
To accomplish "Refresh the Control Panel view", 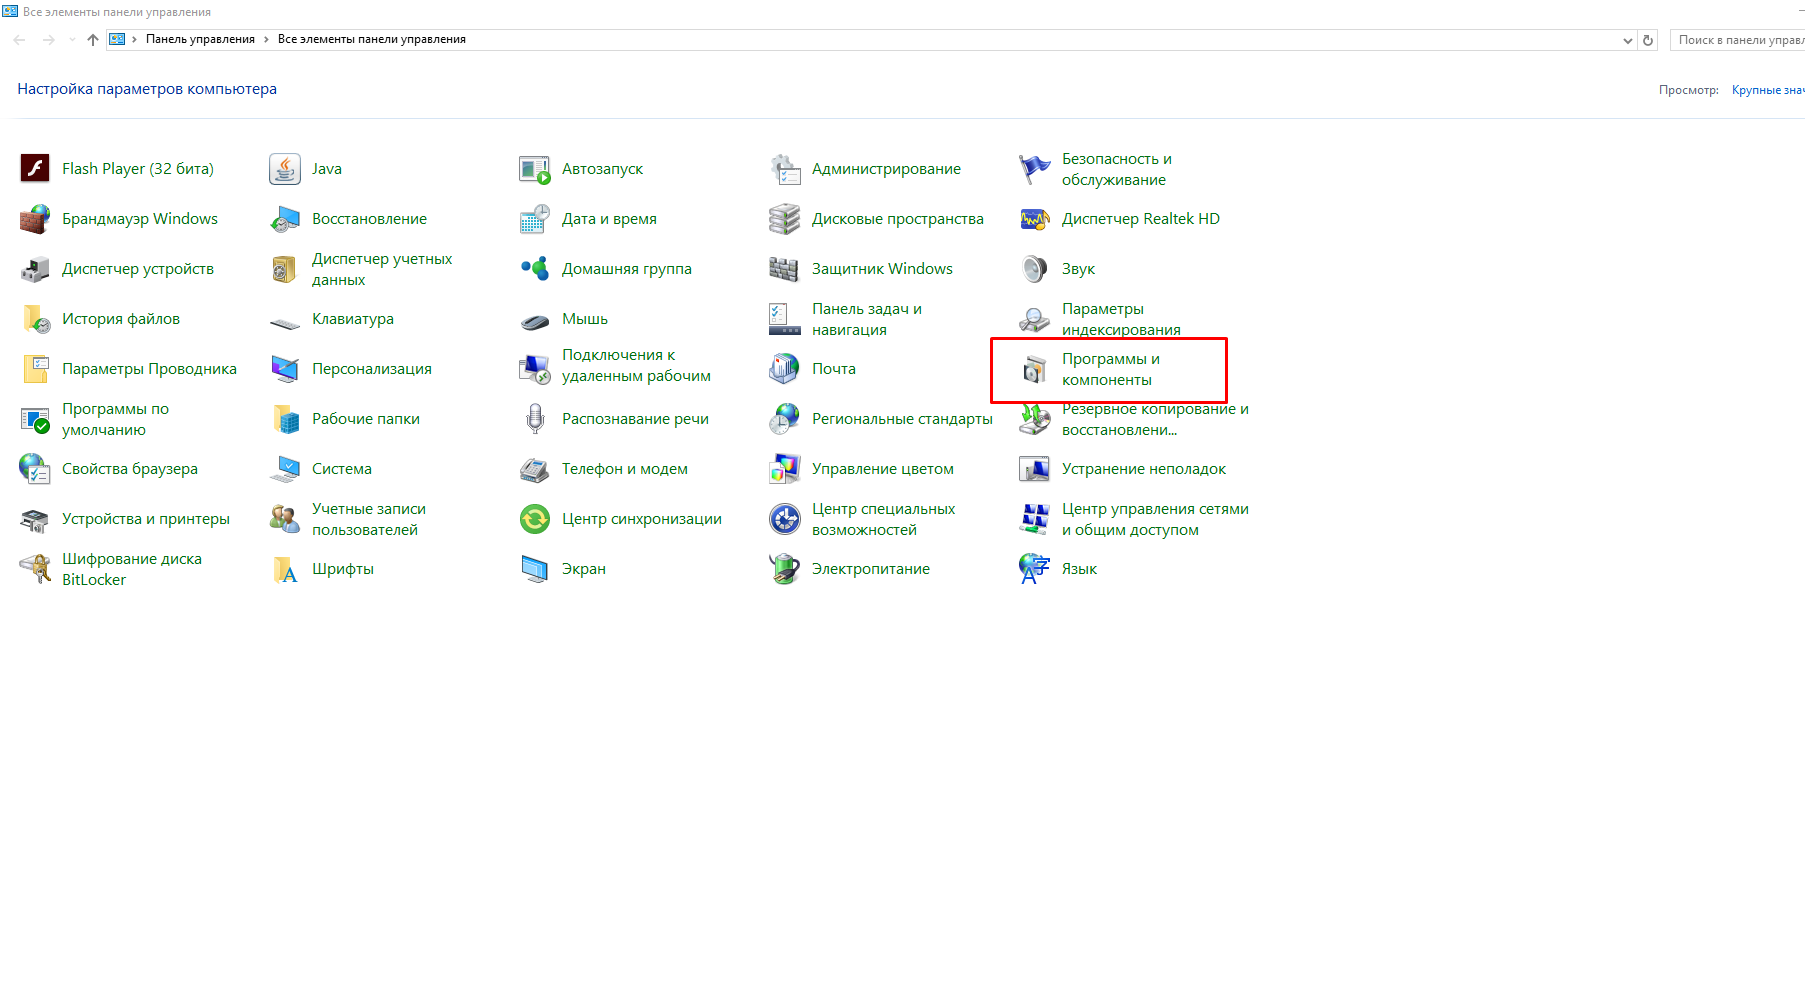I will [x=1648, y=40].
